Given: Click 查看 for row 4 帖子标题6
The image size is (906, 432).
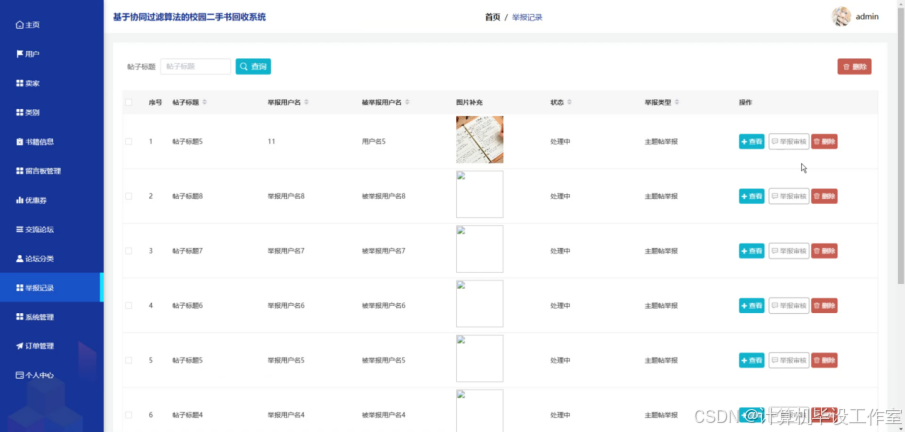Looking at the screenshot, I should pyautogui.click(x=751, y=306).
